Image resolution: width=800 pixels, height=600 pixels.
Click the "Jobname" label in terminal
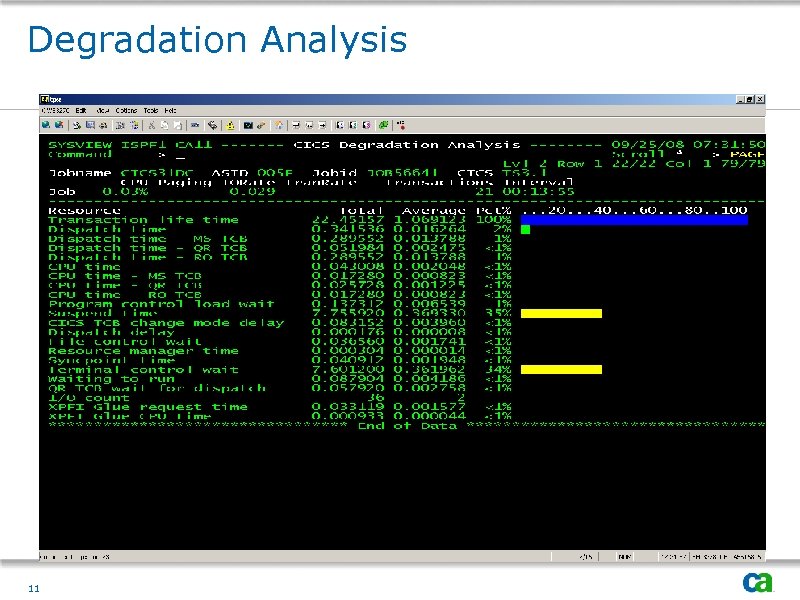click(80, 173)
